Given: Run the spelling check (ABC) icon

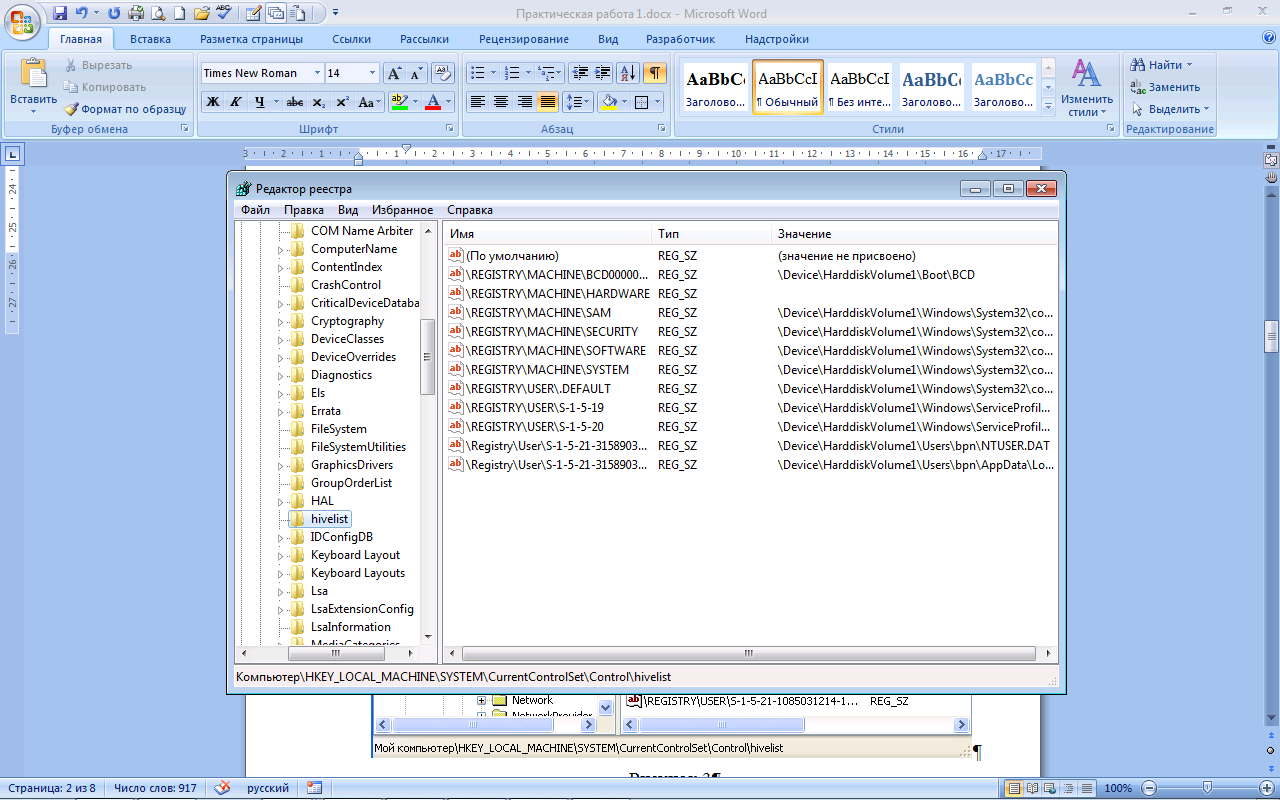Looking at the screenshot, I should [x=222, y=13].
